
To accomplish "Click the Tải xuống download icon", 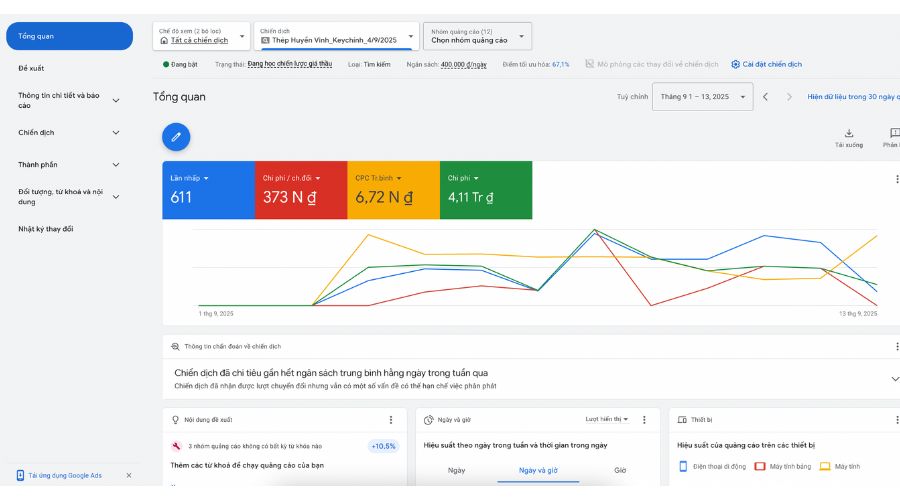I will [x=849, y=133].
